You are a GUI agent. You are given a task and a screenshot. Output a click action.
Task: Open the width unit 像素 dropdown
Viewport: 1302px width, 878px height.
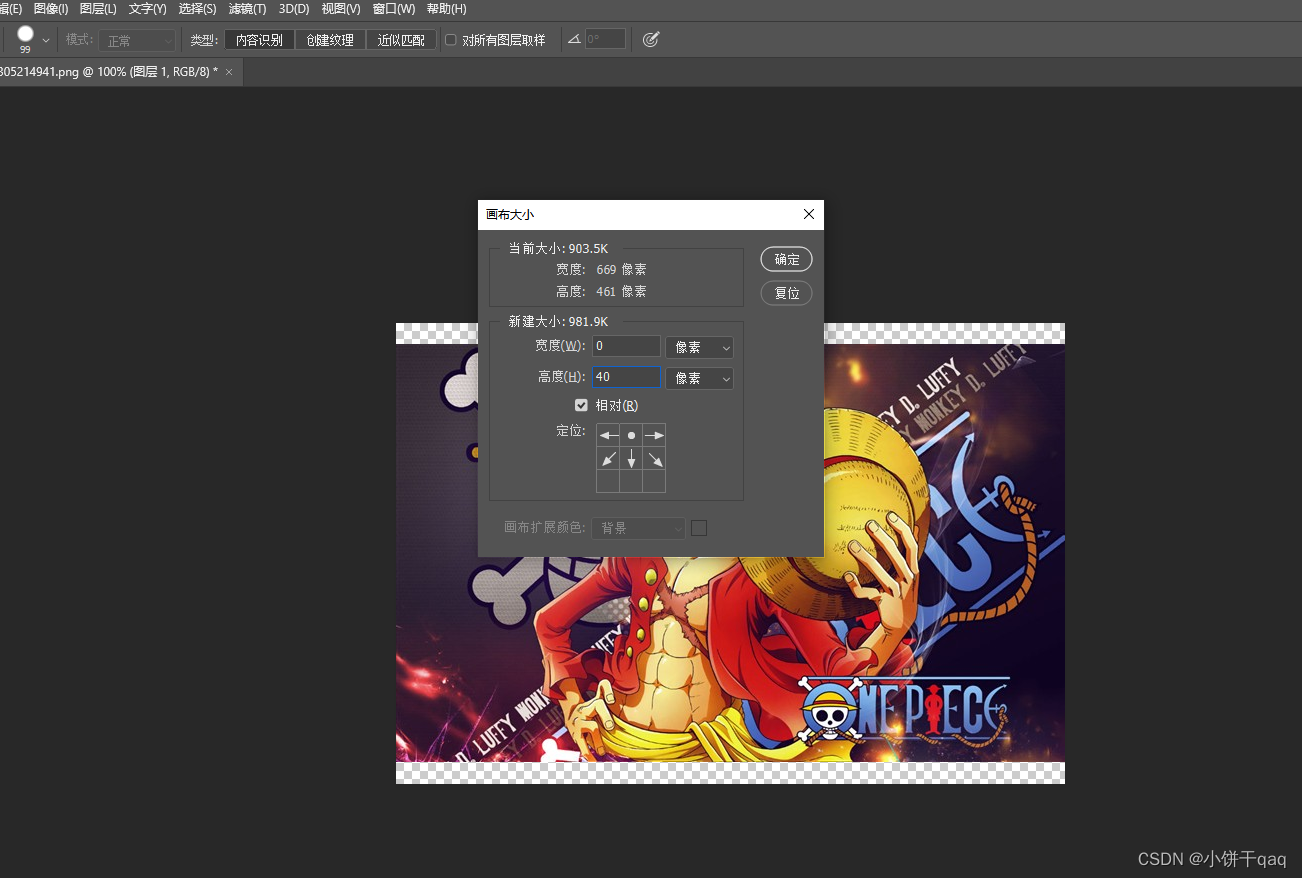coord(699,347)
